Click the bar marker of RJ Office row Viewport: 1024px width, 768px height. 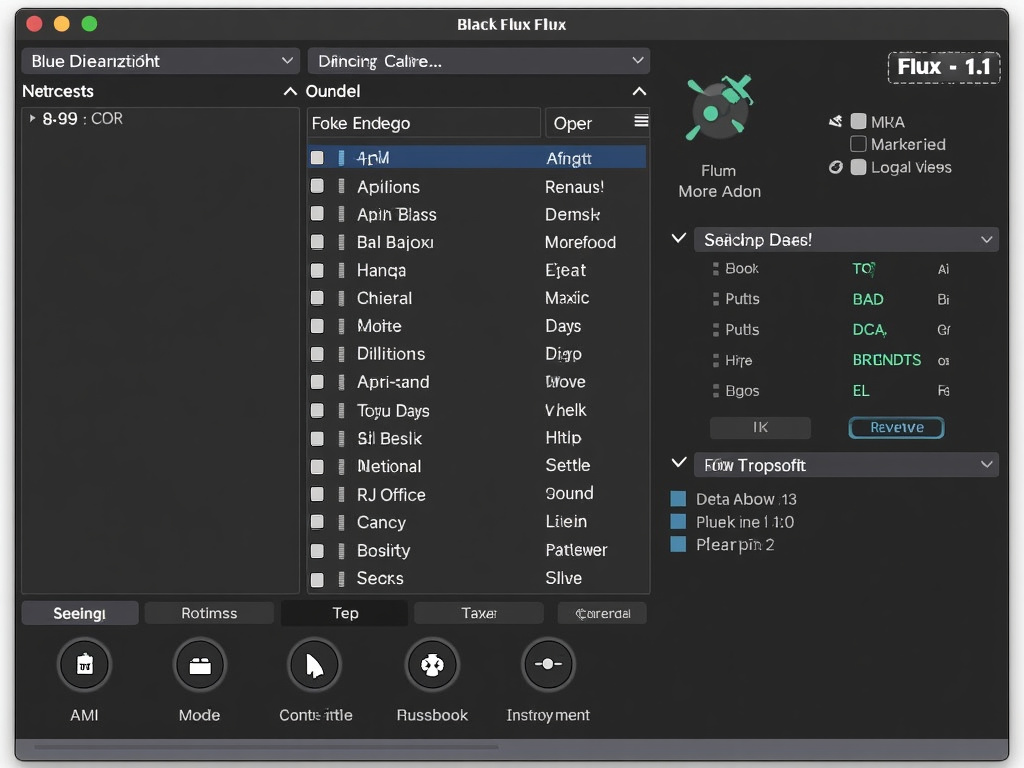[x=341, y=494]
